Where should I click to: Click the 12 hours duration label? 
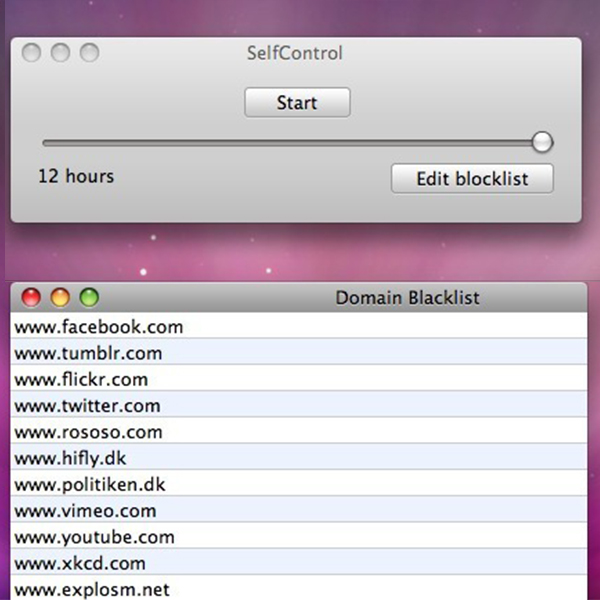pos(76,176)
